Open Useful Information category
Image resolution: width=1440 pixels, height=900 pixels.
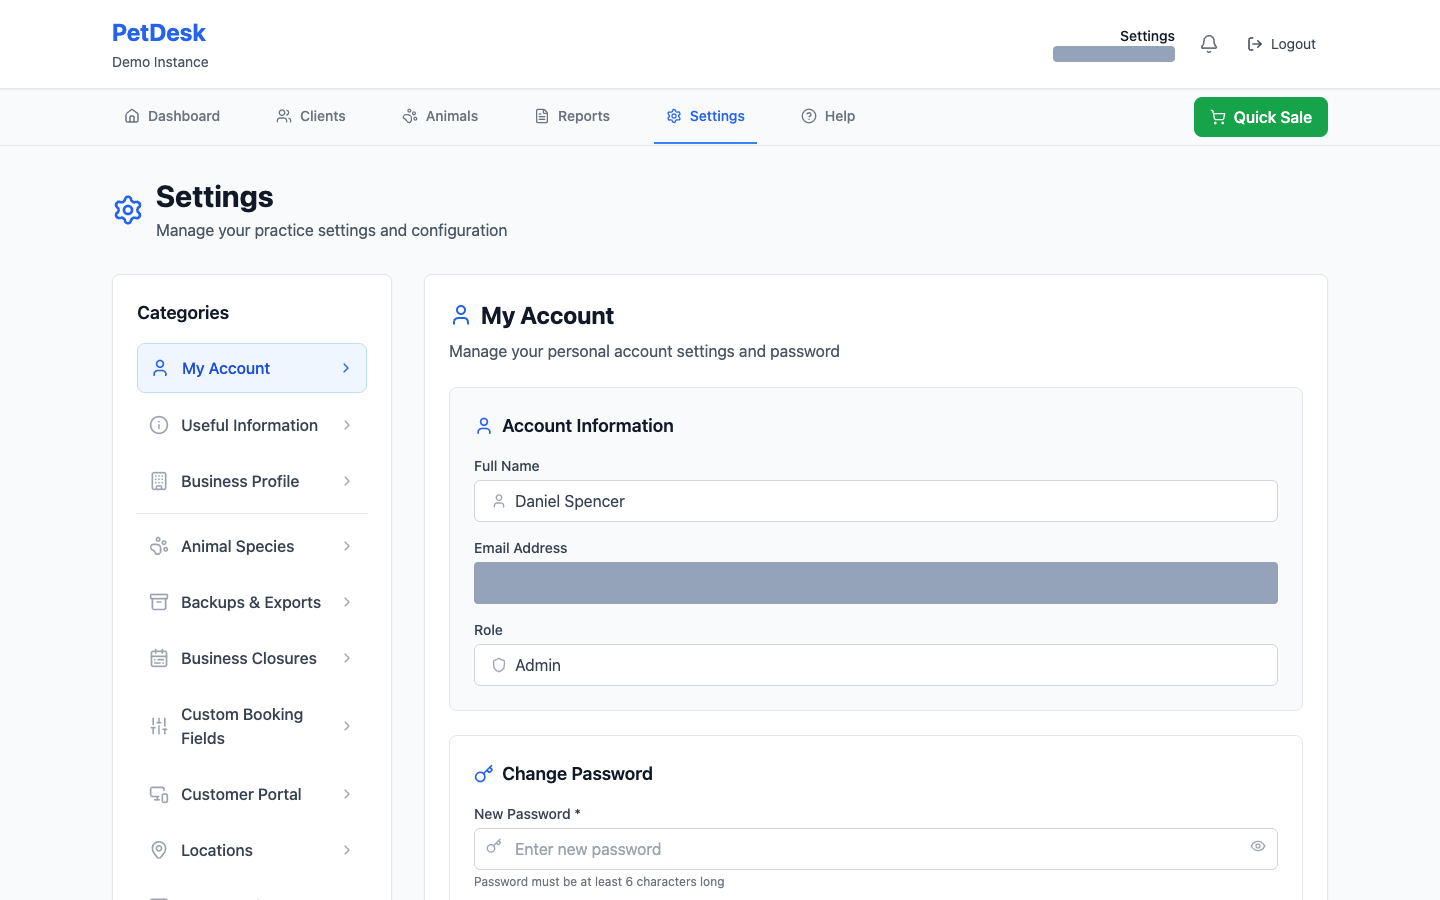point(252,425)
